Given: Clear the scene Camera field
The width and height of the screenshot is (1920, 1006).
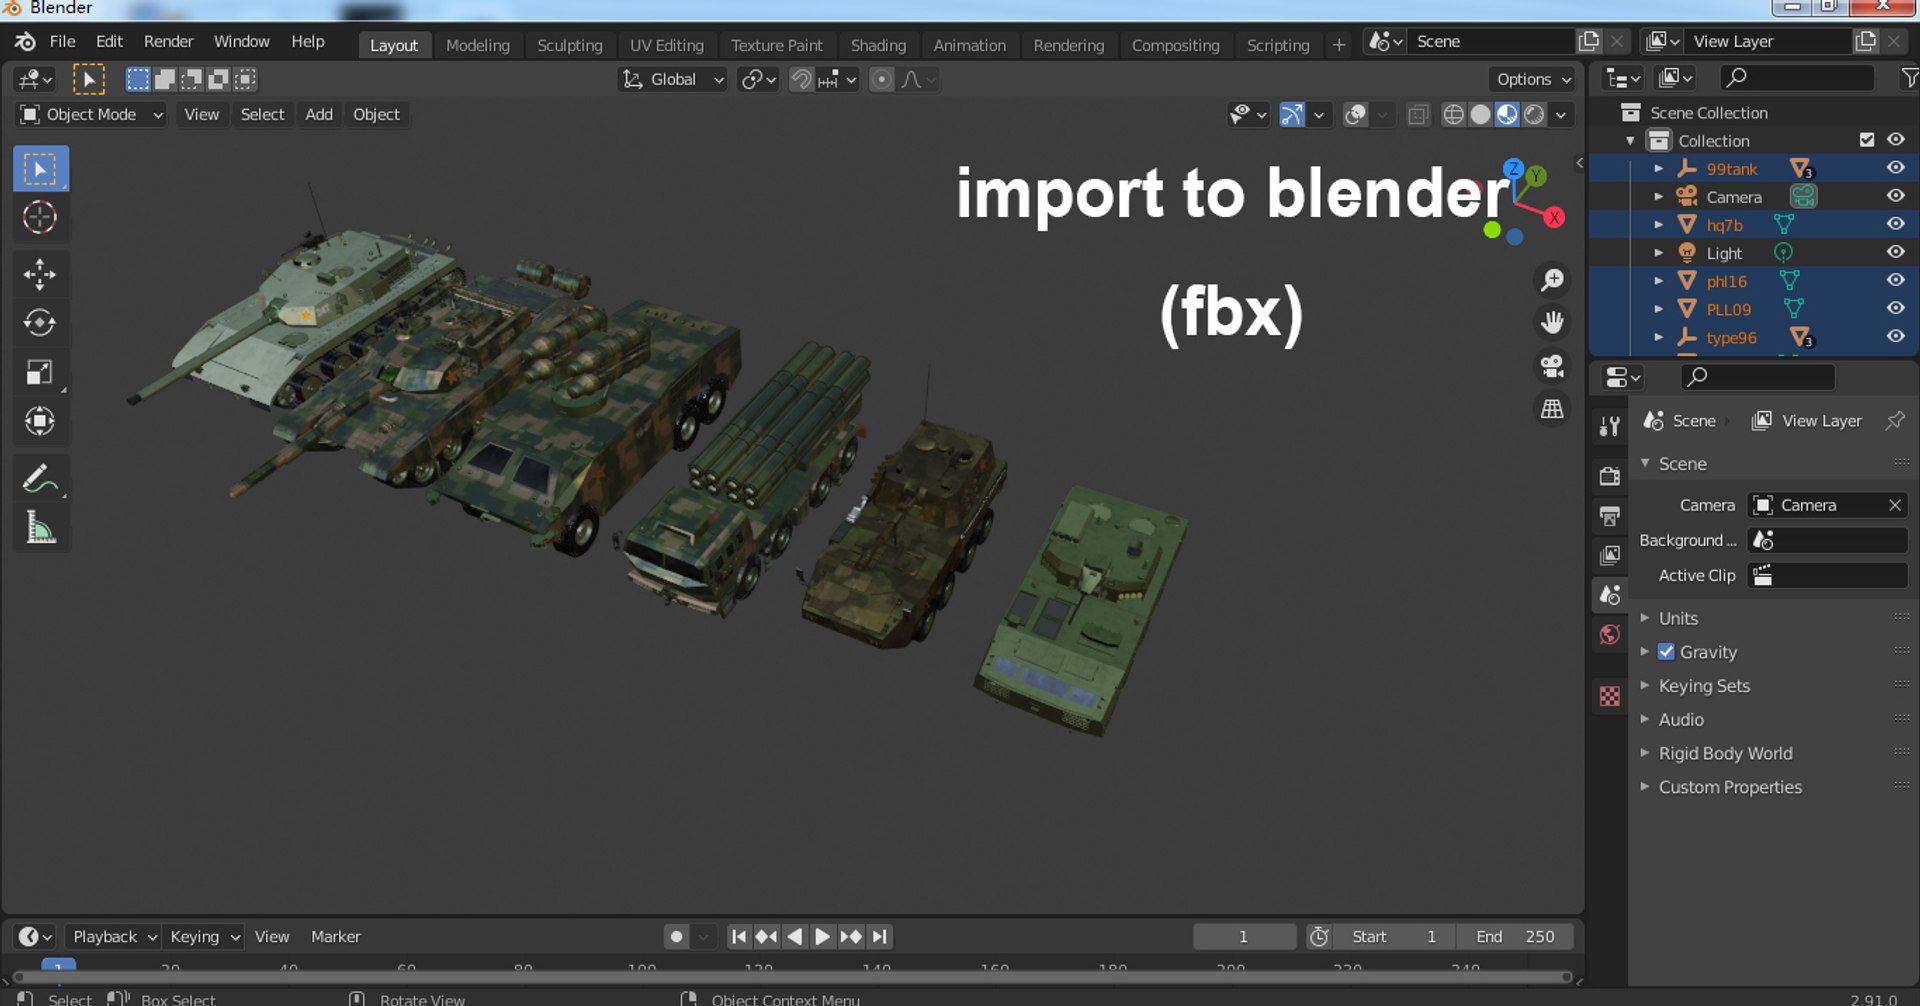Looking at the screenshot, I should (x=1894, y=505).
